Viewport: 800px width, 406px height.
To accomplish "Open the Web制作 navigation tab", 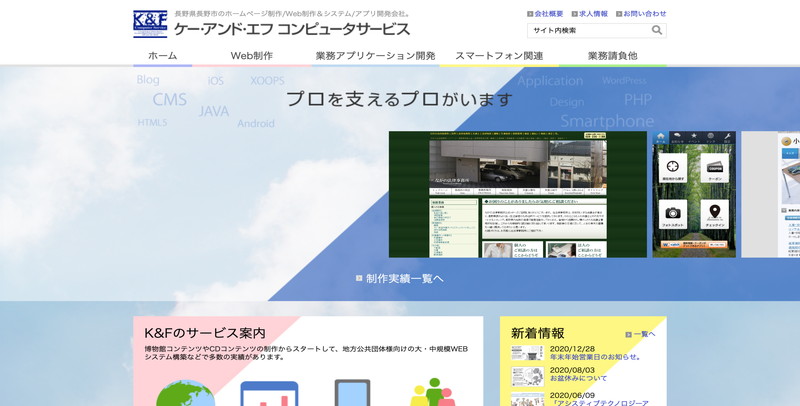I will pos(252,56).
